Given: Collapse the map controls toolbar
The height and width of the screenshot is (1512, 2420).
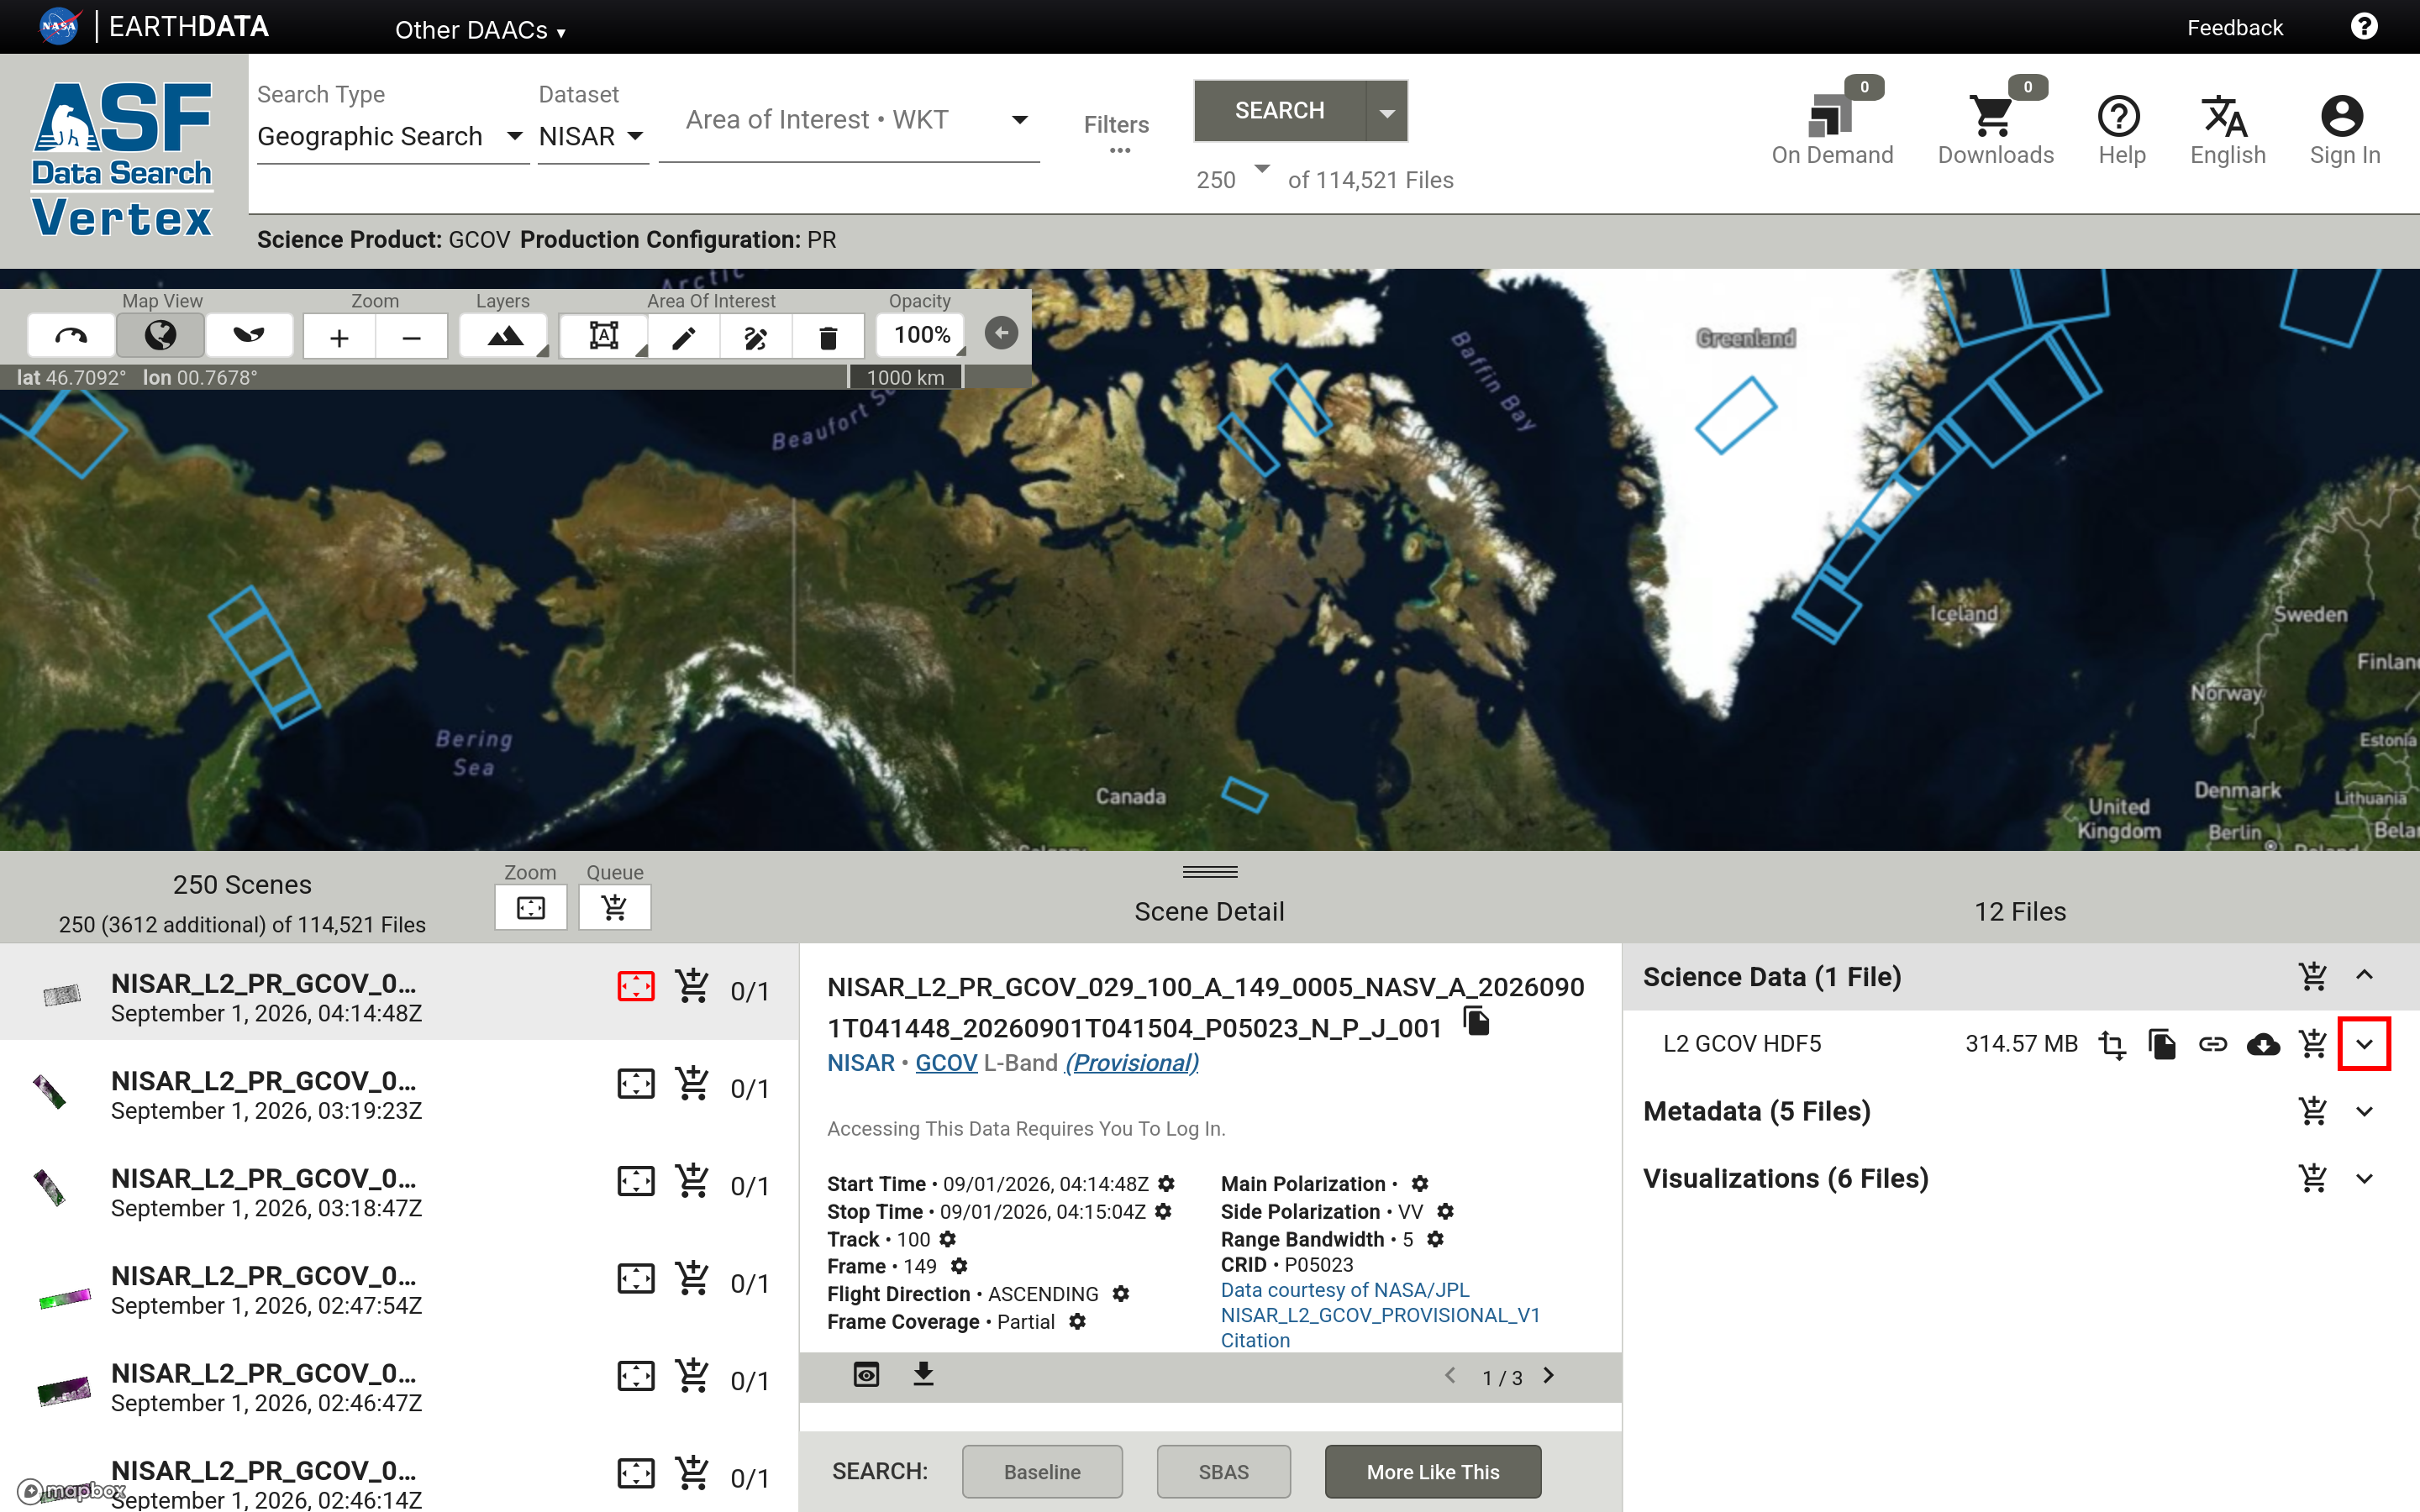Looking at the screenshot, I should pyautogui.click(x=1001, y=333).
